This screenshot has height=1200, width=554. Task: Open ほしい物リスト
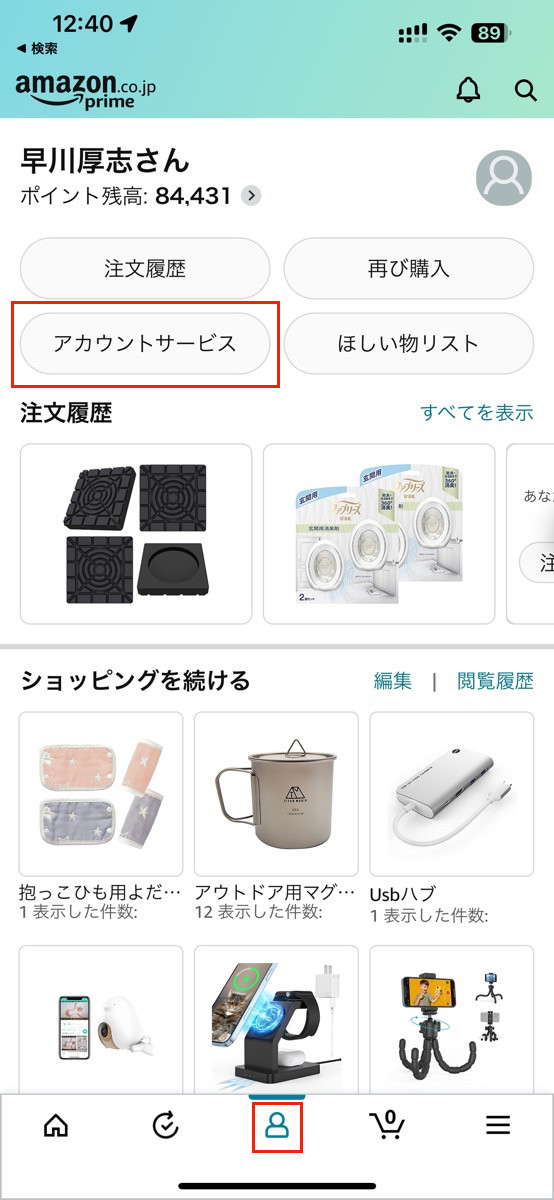pyautogui.click(x=409, y=344)
